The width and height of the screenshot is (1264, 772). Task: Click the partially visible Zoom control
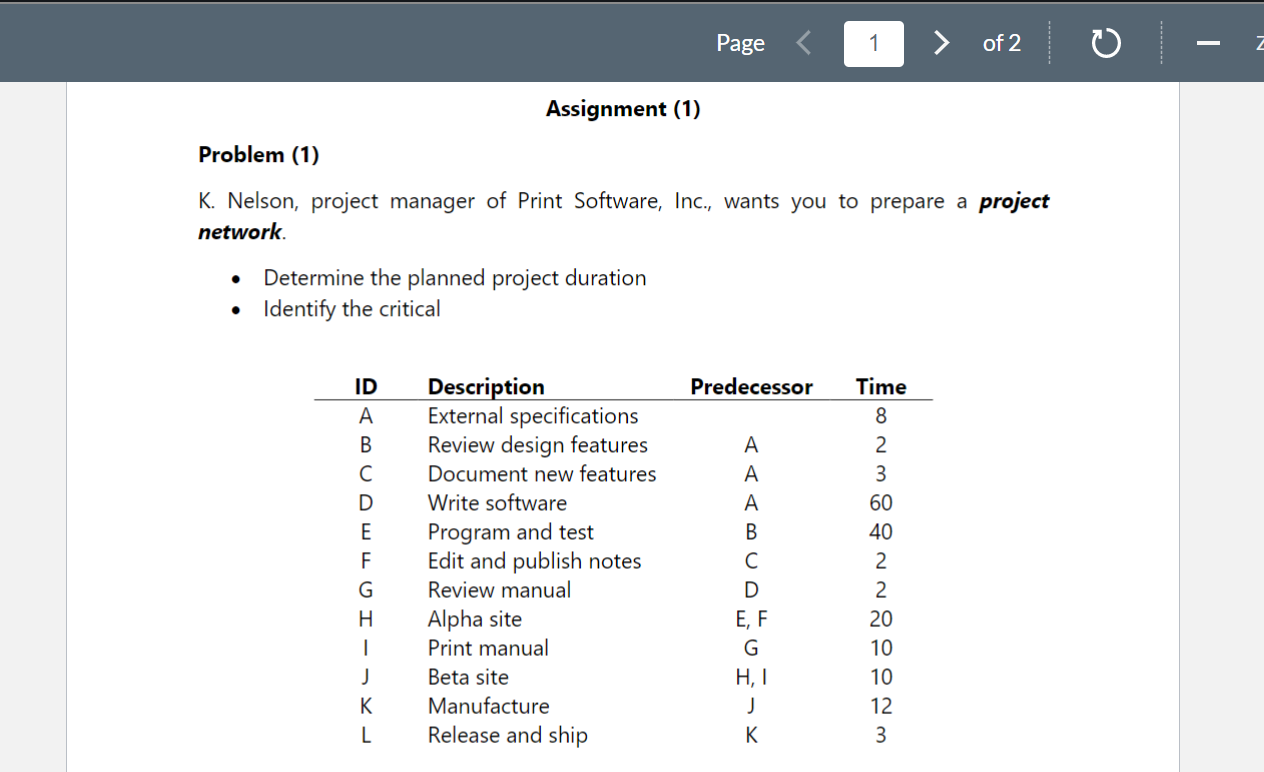(x=1258, y=43)
